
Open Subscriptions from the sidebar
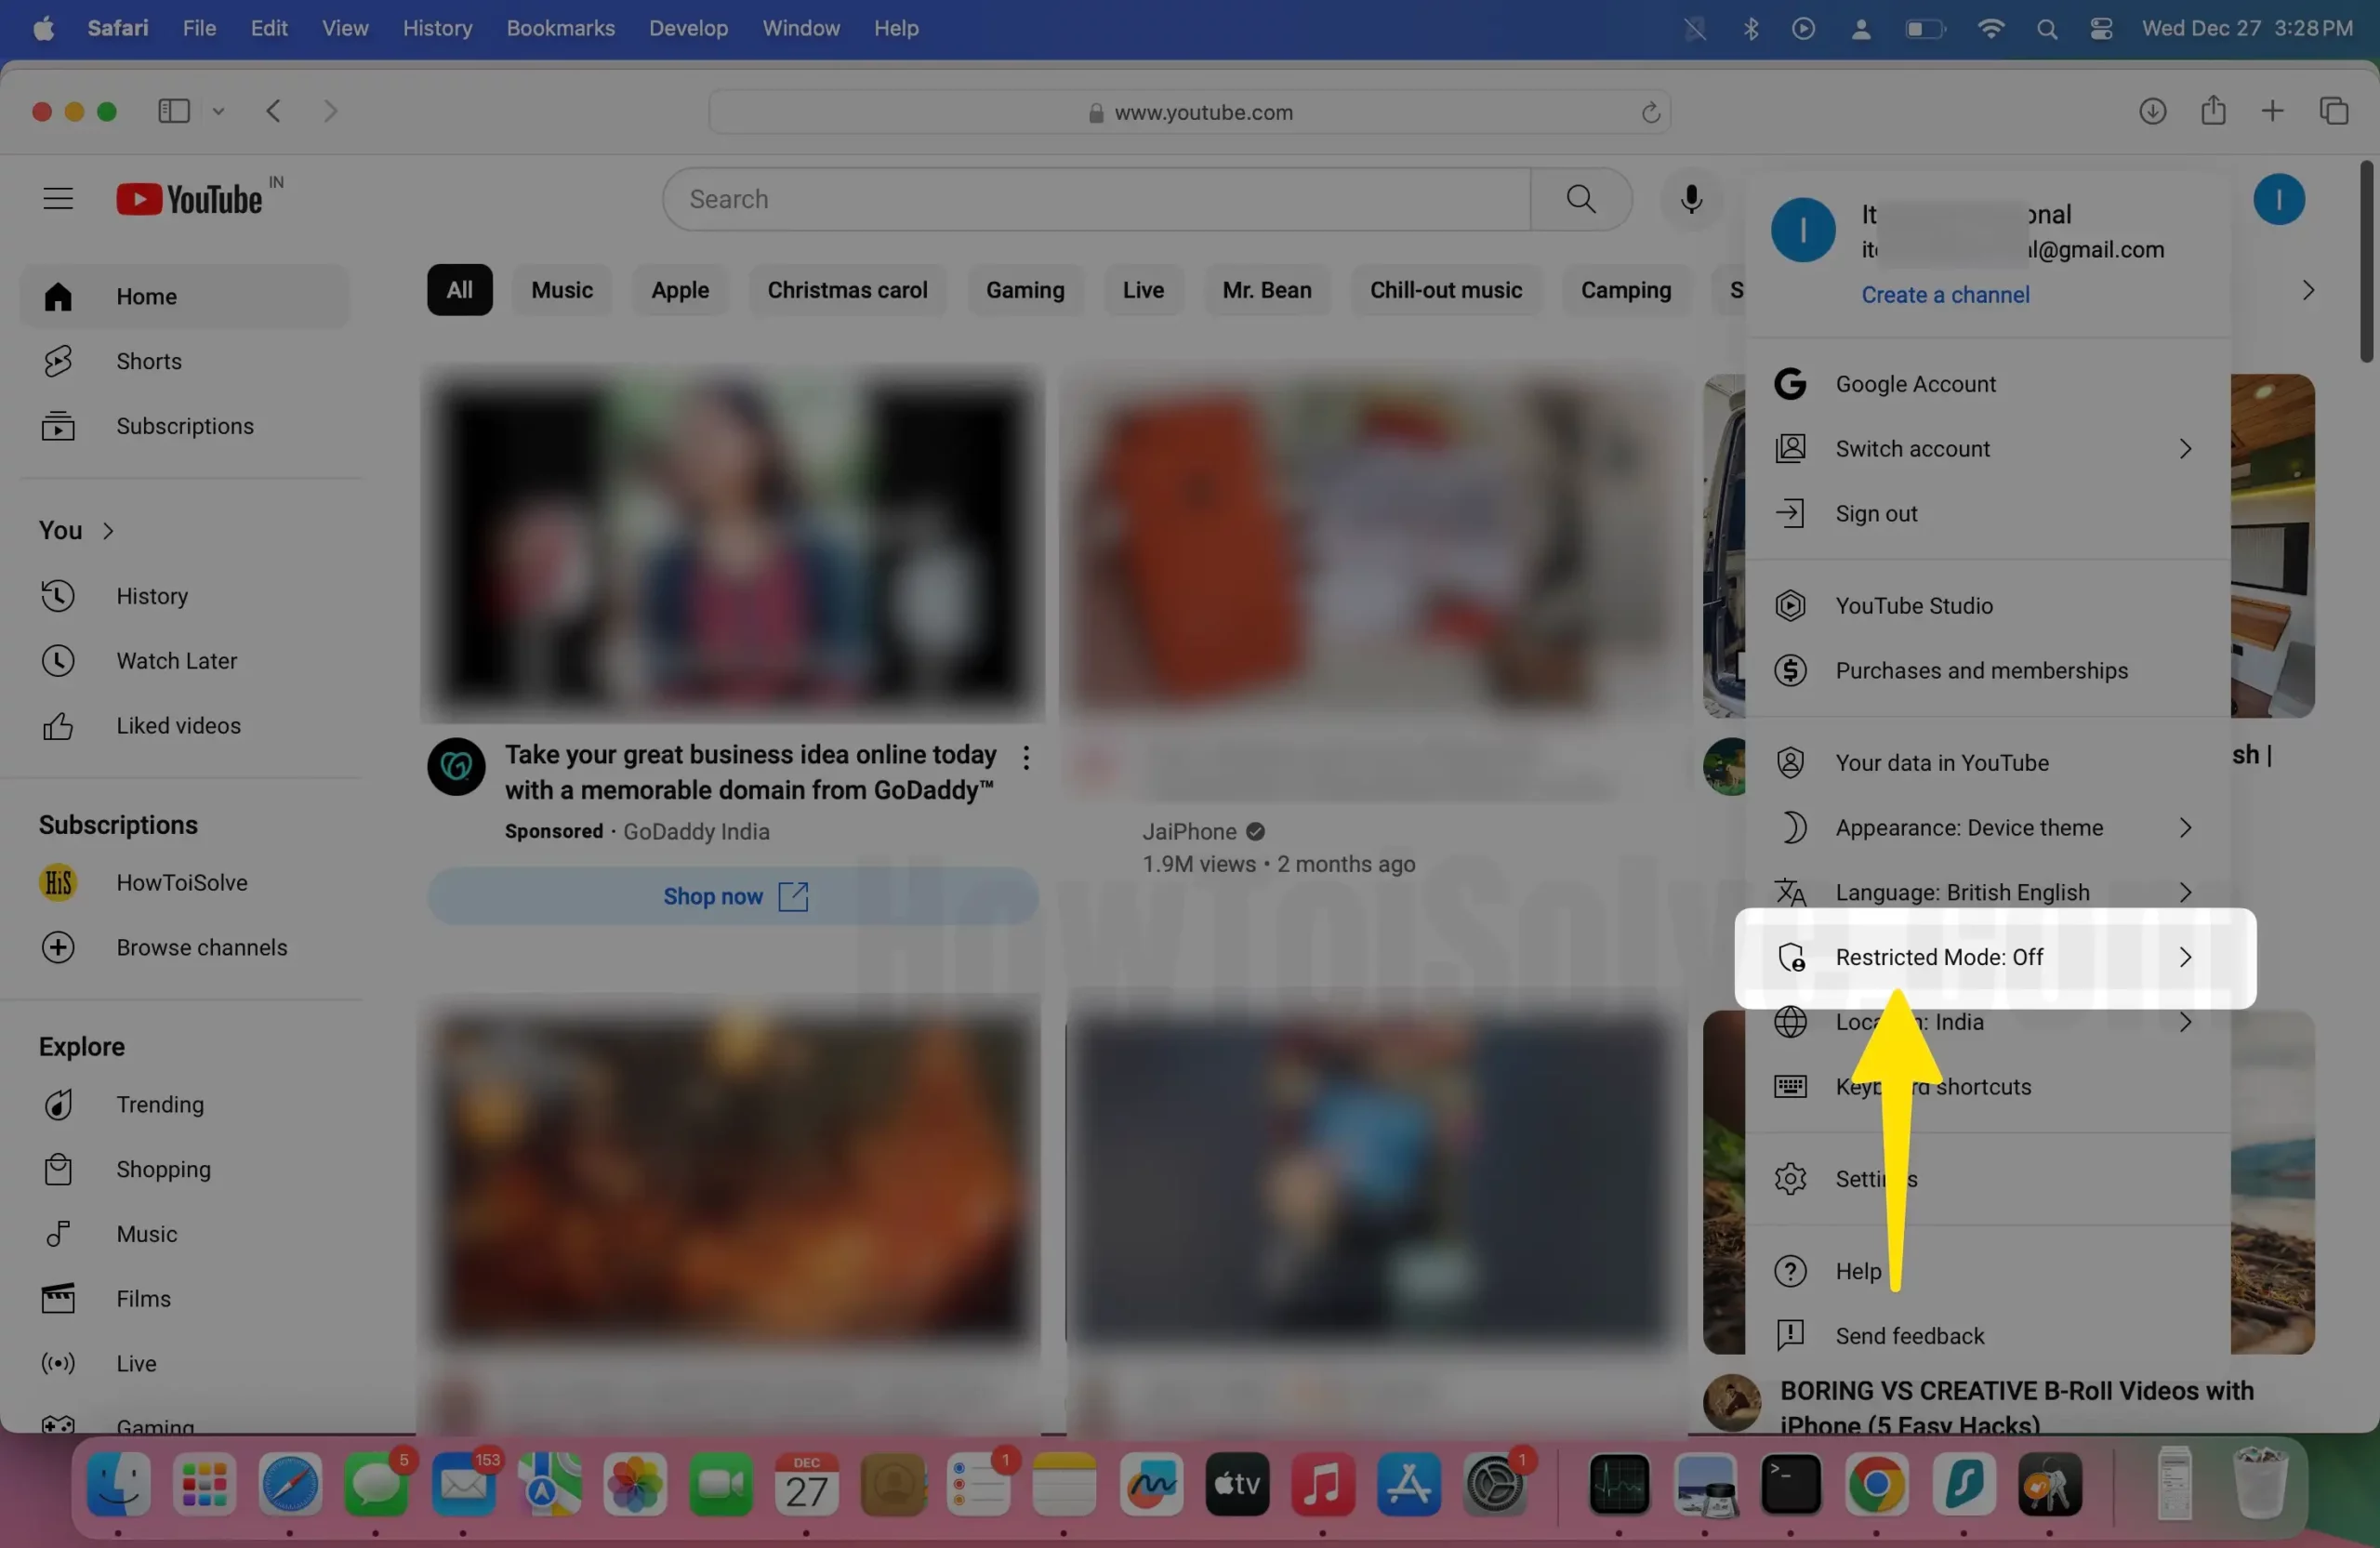(184, 426)
